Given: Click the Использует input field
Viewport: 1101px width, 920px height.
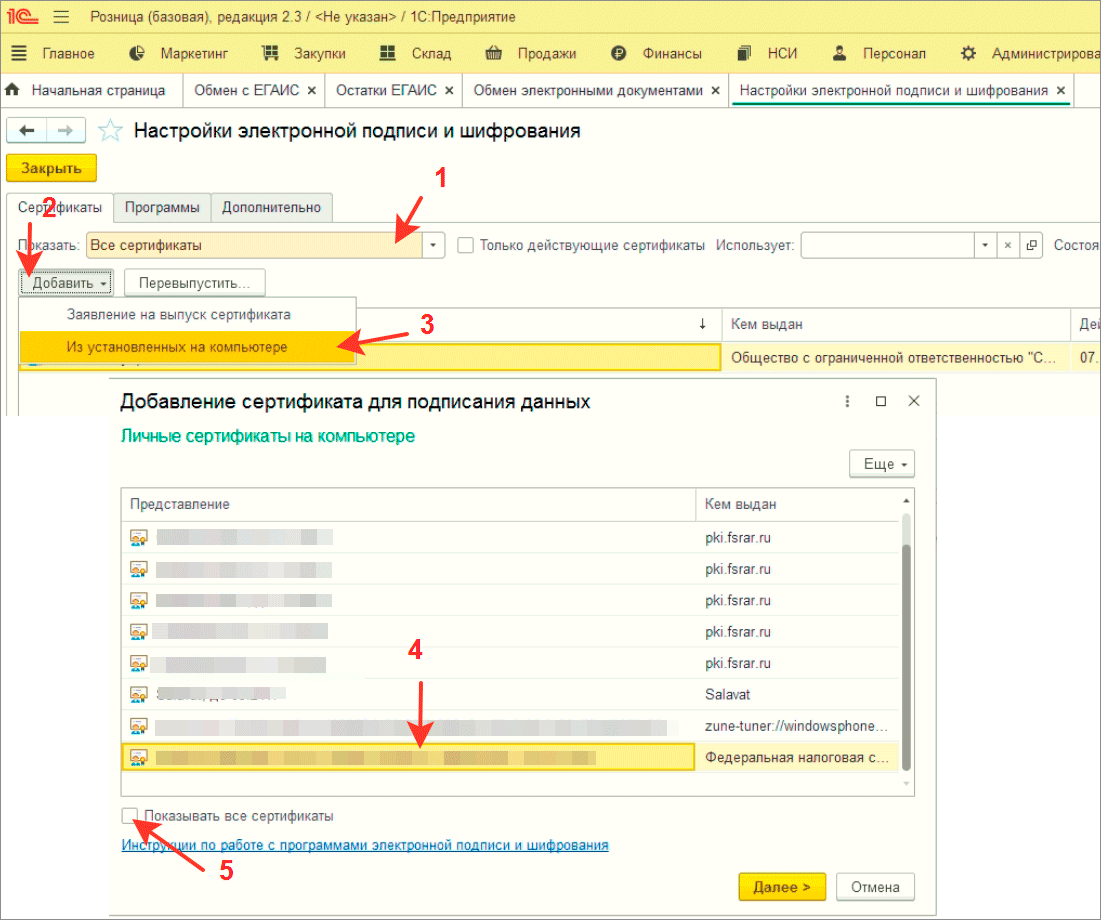Looking at the screenshot, I should (888, 245).
